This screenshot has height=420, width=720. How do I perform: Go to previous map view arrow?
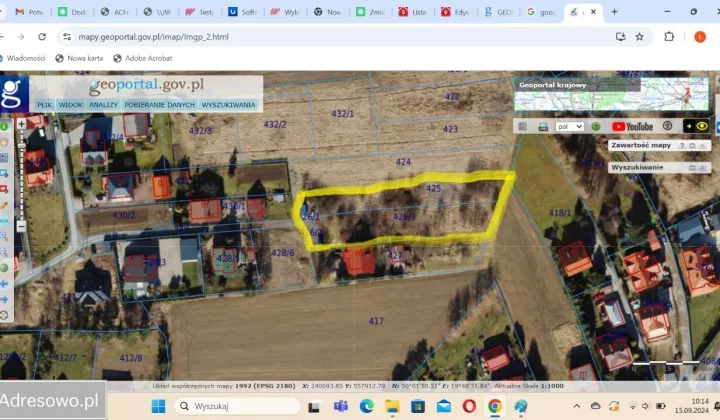click(4, 284)
